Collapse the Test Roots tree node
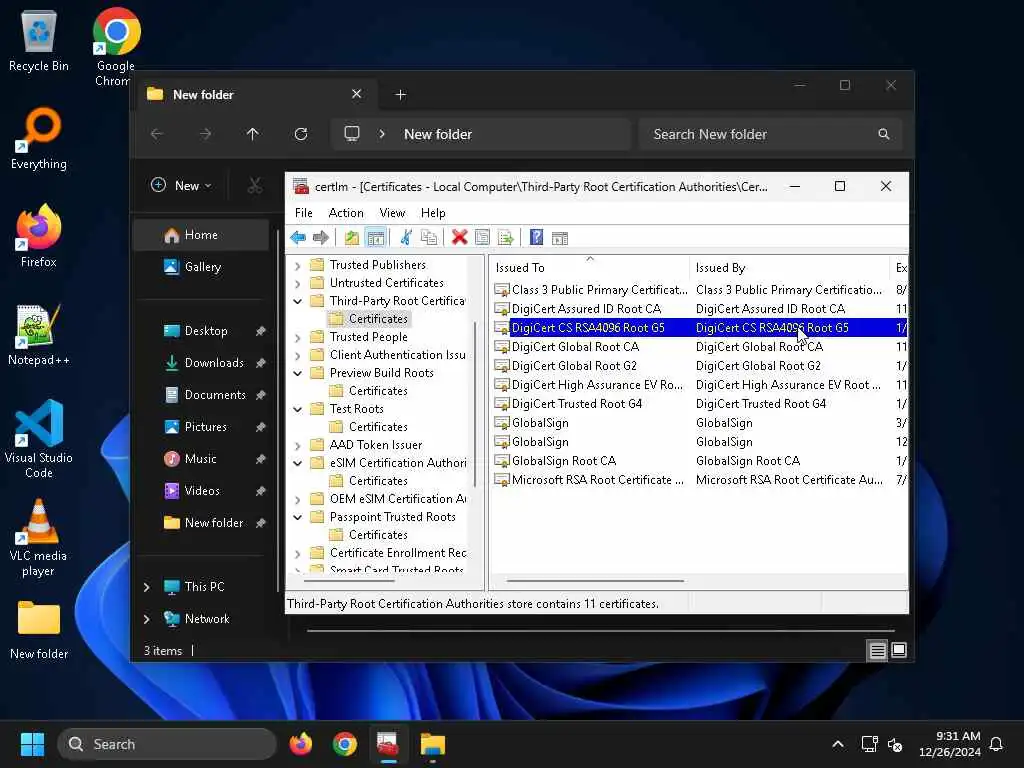 [x=298, y=409]
